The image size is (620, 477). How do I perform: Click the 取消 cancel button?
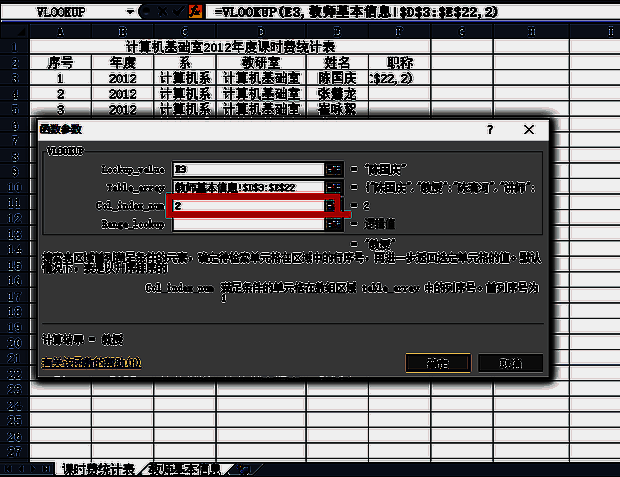[x=510, y=363]
